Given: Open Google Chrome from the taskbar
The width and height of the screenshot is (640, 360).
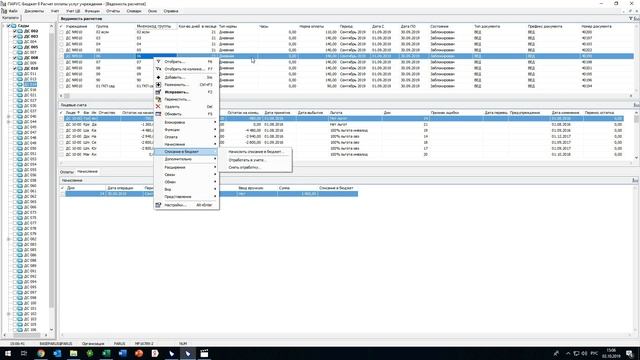Looking at the screenshot, I should [x=41, y=353].
